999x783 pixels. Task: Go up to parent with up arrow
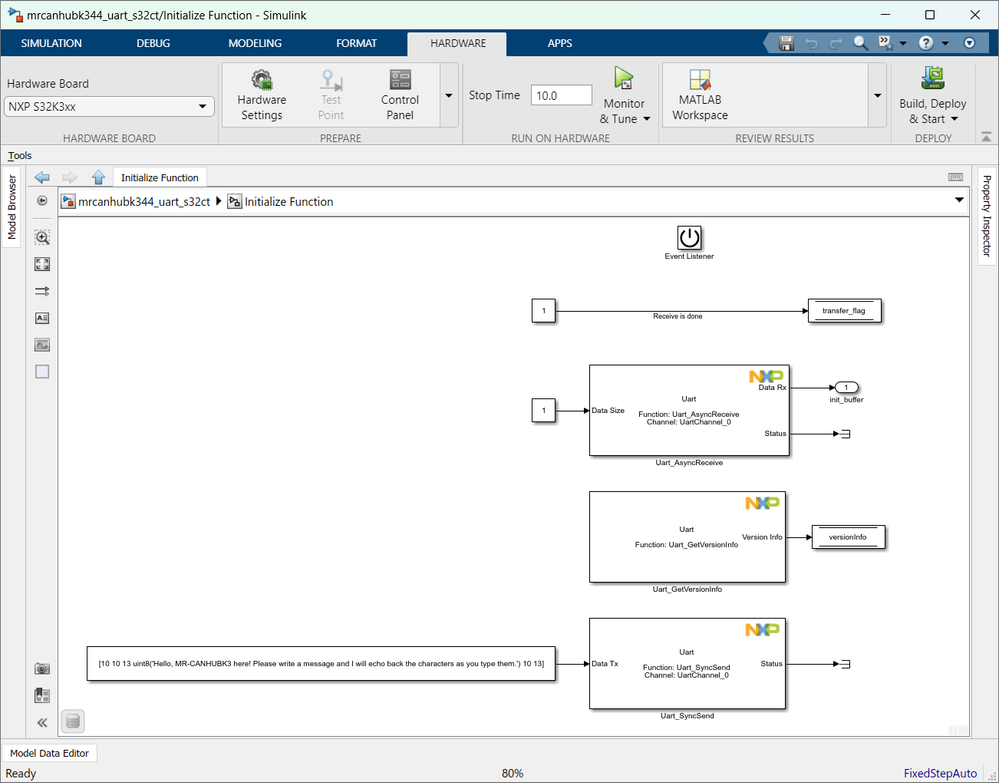[x=98, y=177]
